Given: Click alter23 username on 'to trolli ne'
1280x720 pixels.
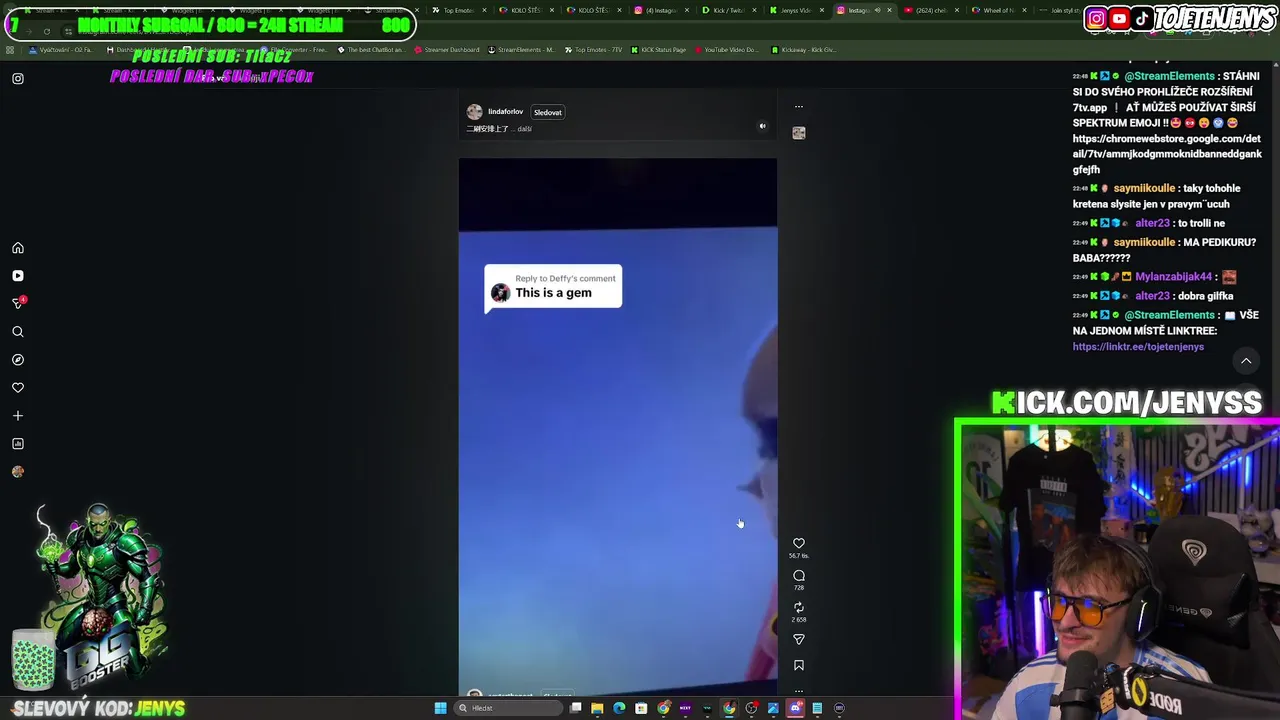Looking at the screenshot, I should 1152,223.
